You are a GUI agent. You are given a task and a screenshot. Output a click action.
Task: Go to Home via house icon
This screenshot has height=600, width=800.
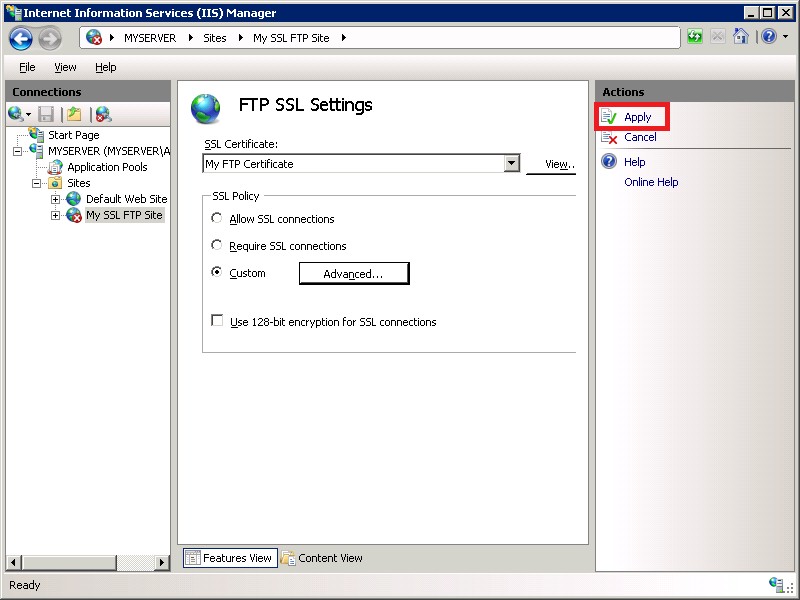[740, 36]
